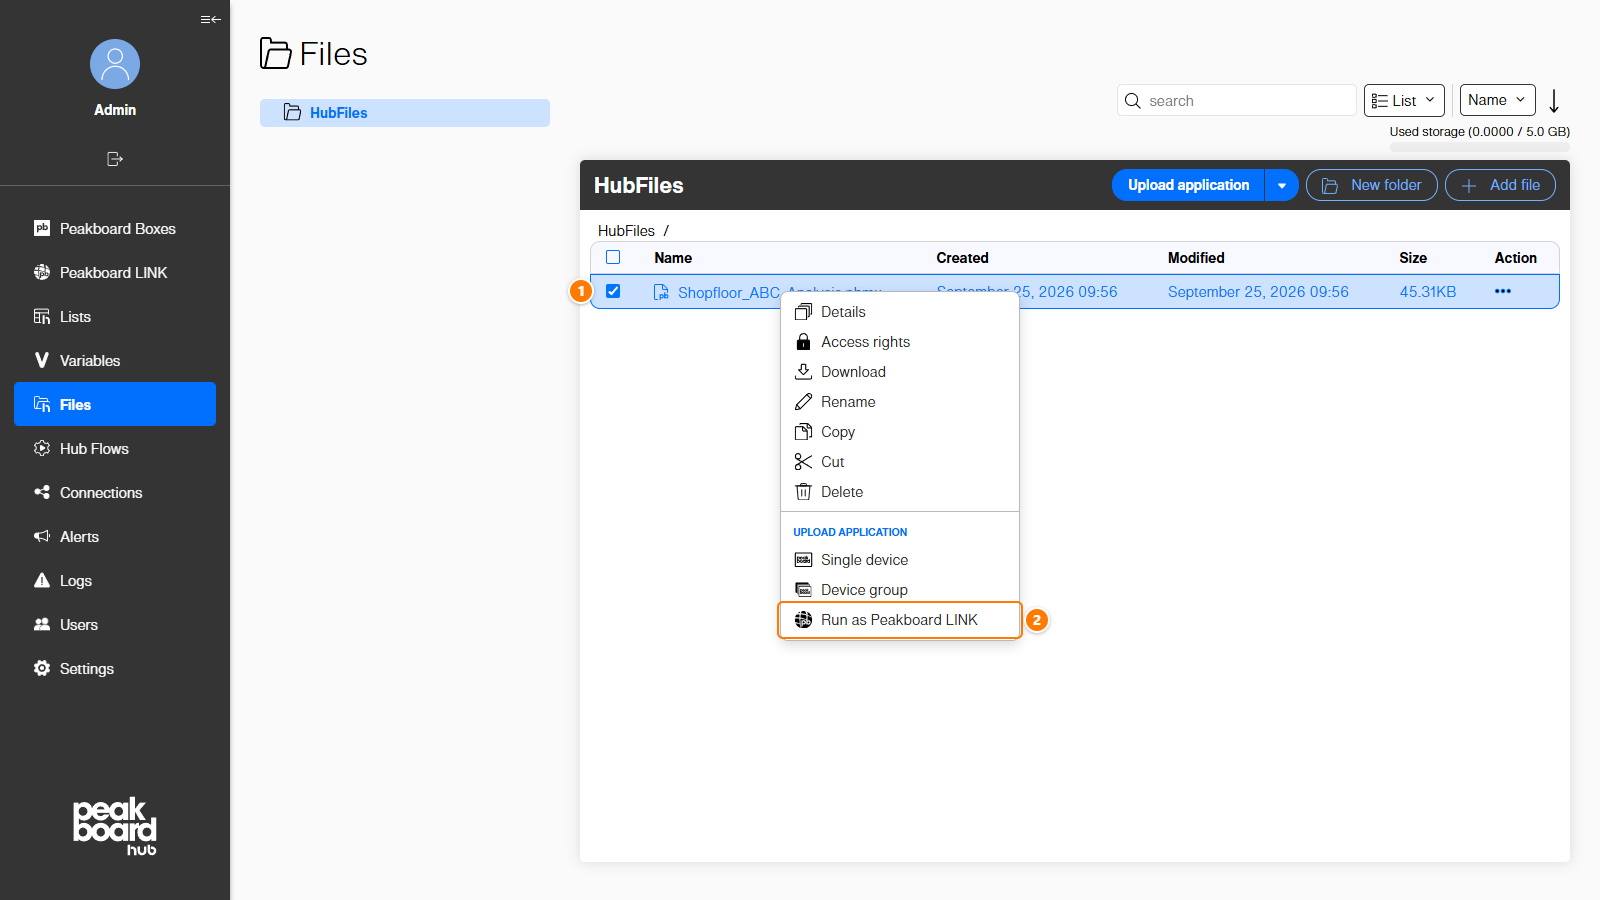Click the Modified date September 25, 2026 09:56
The image size is (1600, 900).
click(1258, 292)
